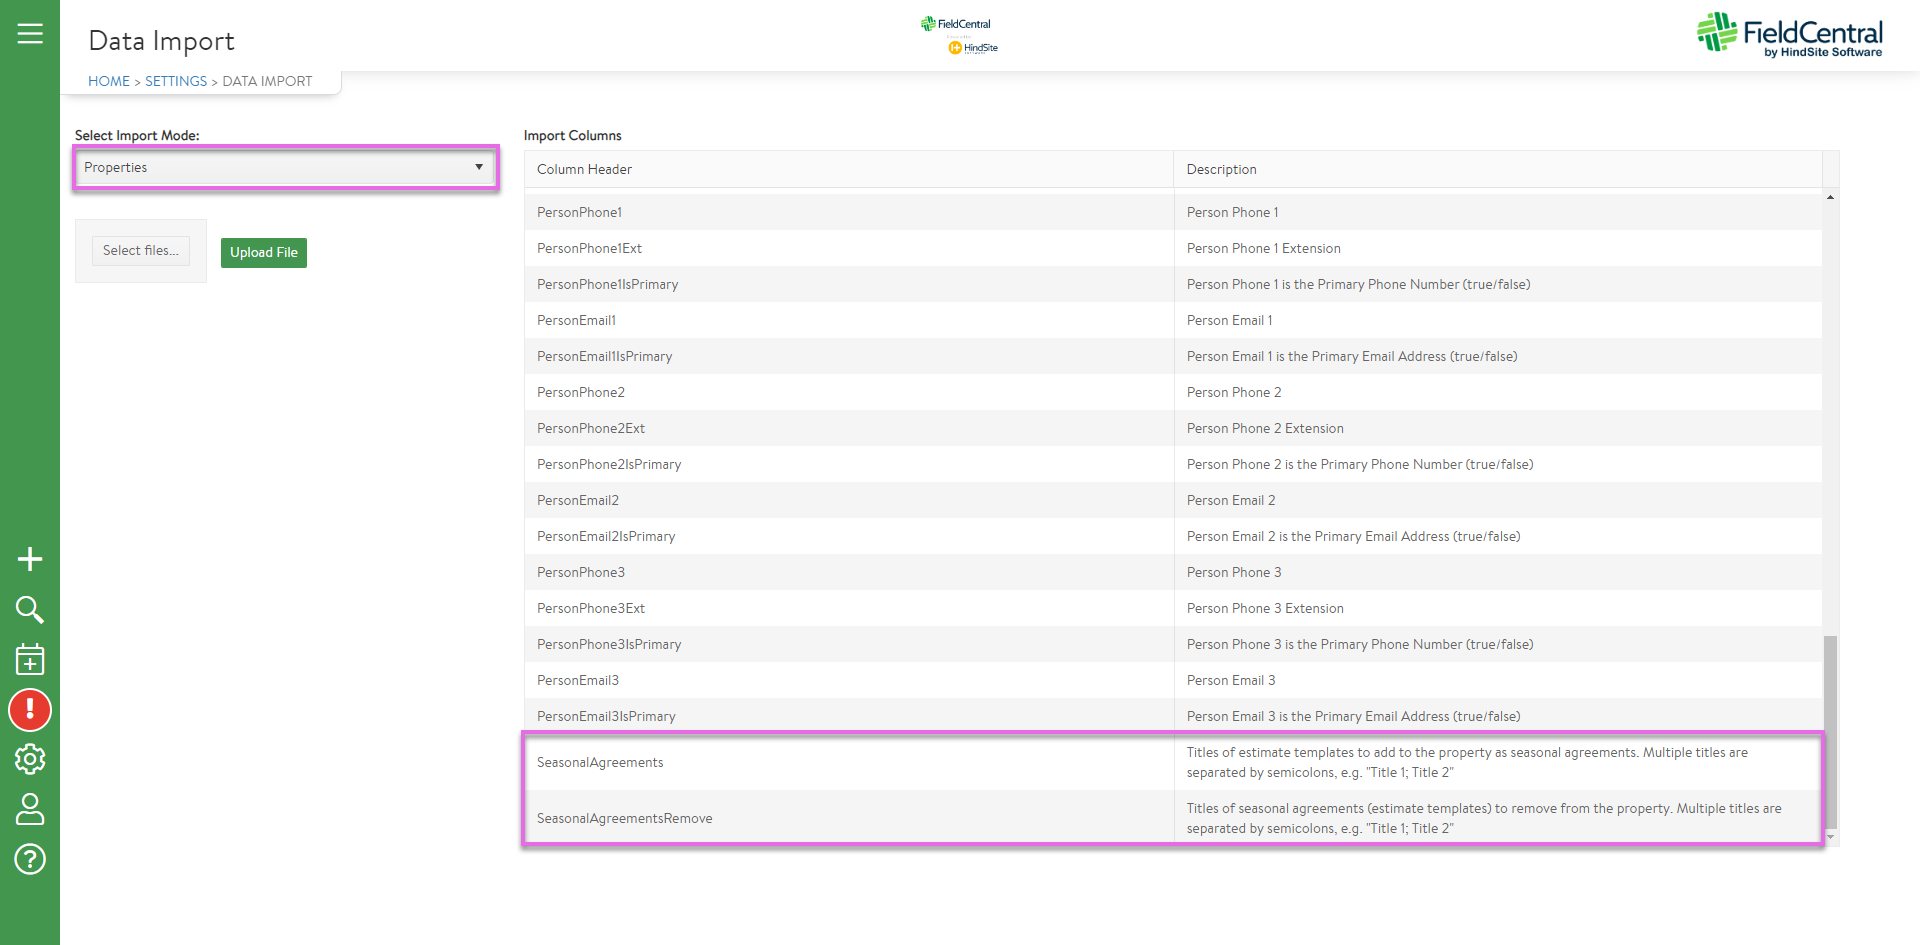
Task: Click the dropdown arrow next to Properties
Action: (x=479, y=167)
